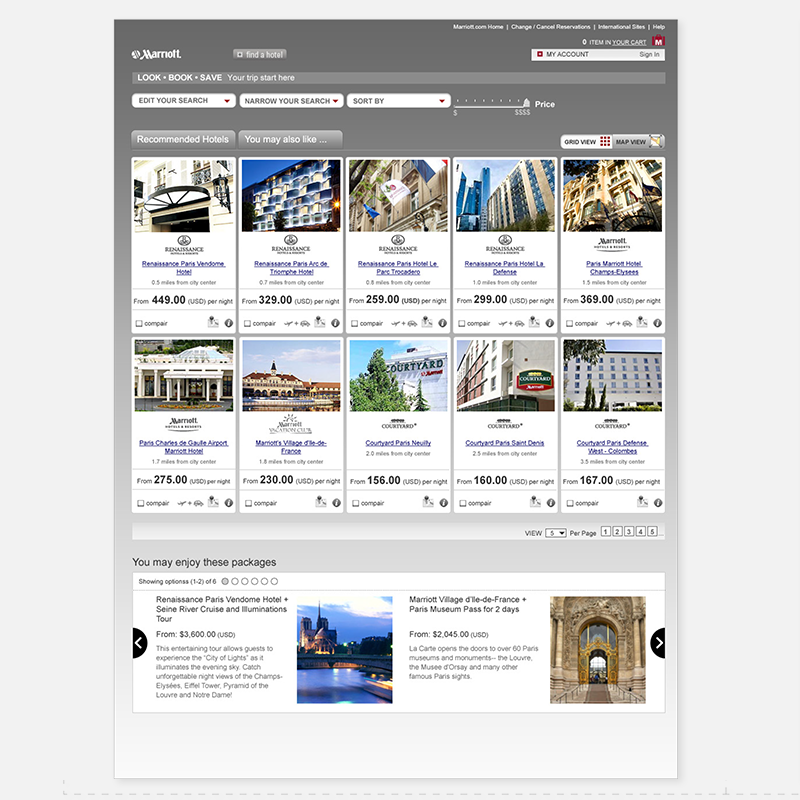Open the red Marriott shopping bag cart icon
This screenshot has width=800, height=800.
click(x=658, y=40)
